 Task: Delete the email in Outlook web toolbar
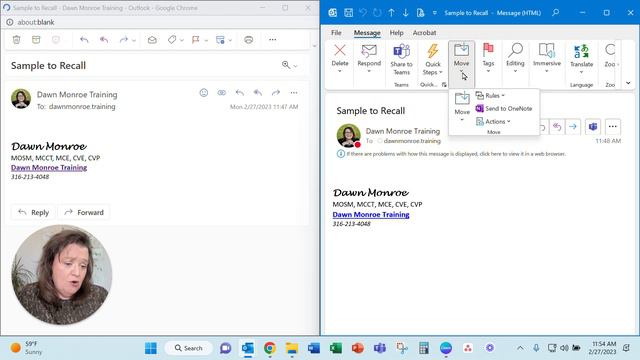[x=16, y=40]
